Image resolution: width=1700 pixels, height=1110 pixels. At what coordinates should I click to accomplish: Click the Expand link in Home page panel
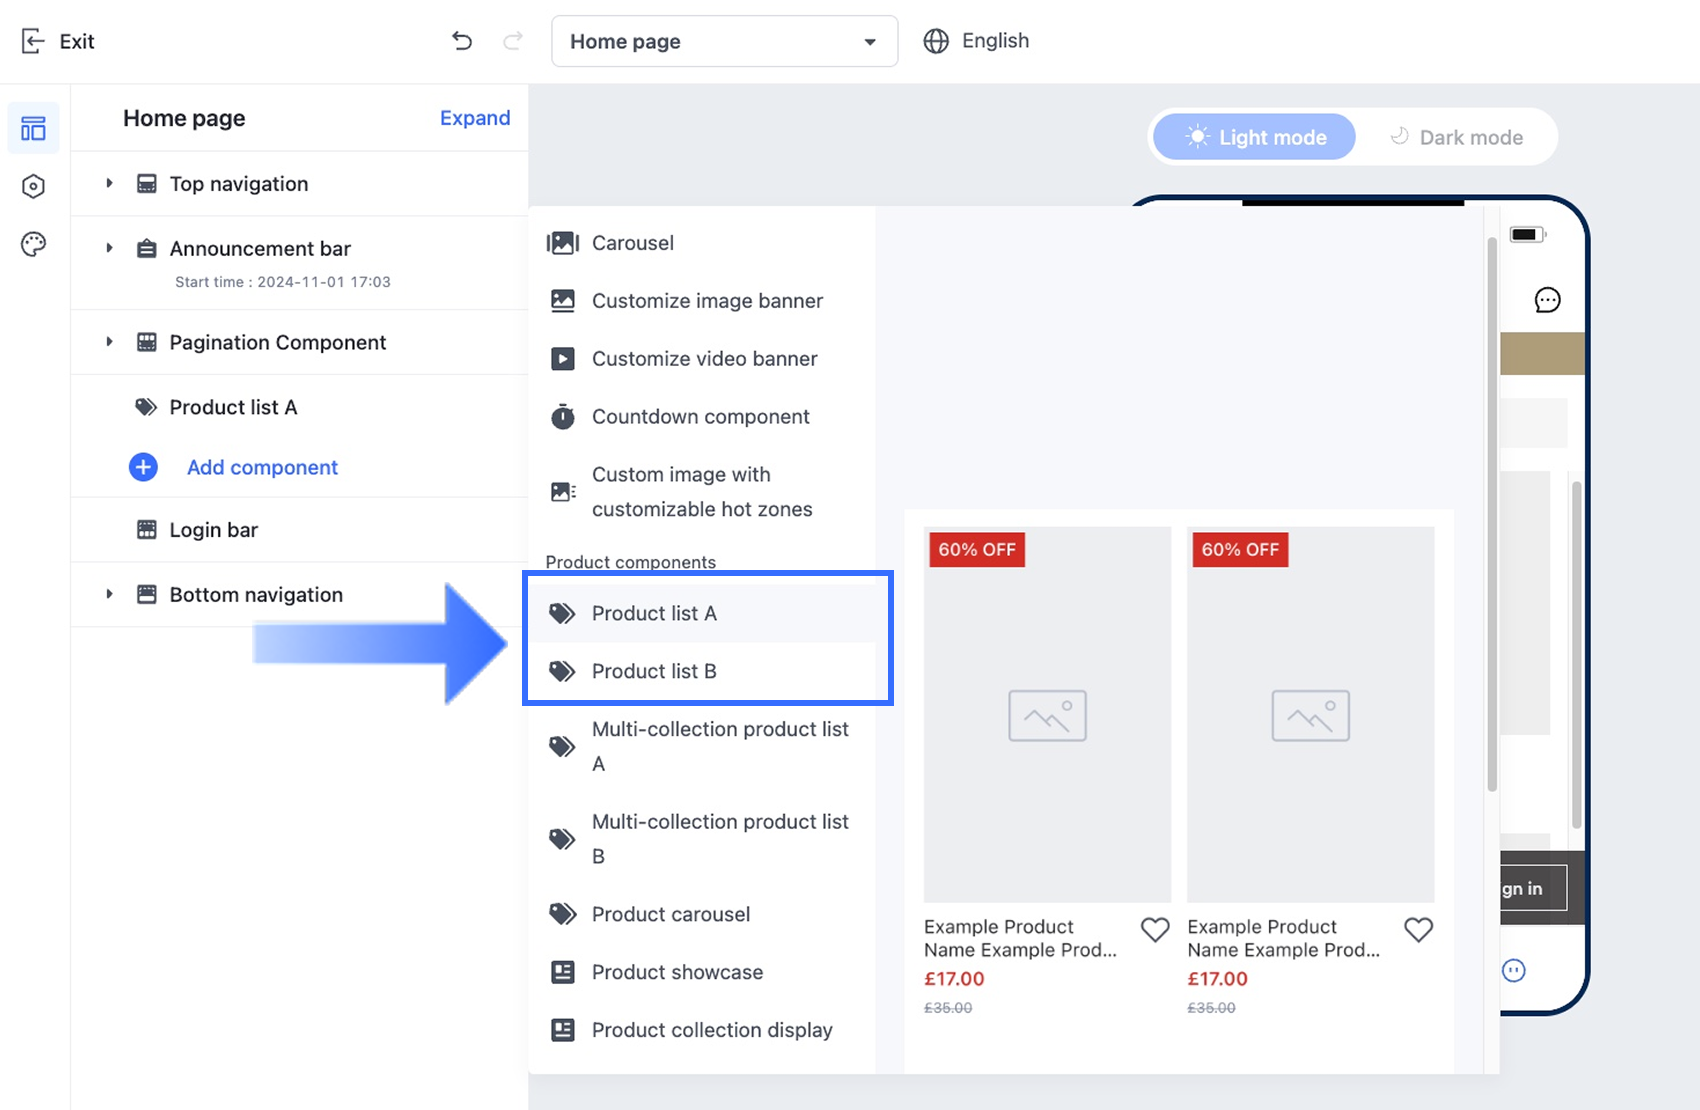click(x=475, y=118)
